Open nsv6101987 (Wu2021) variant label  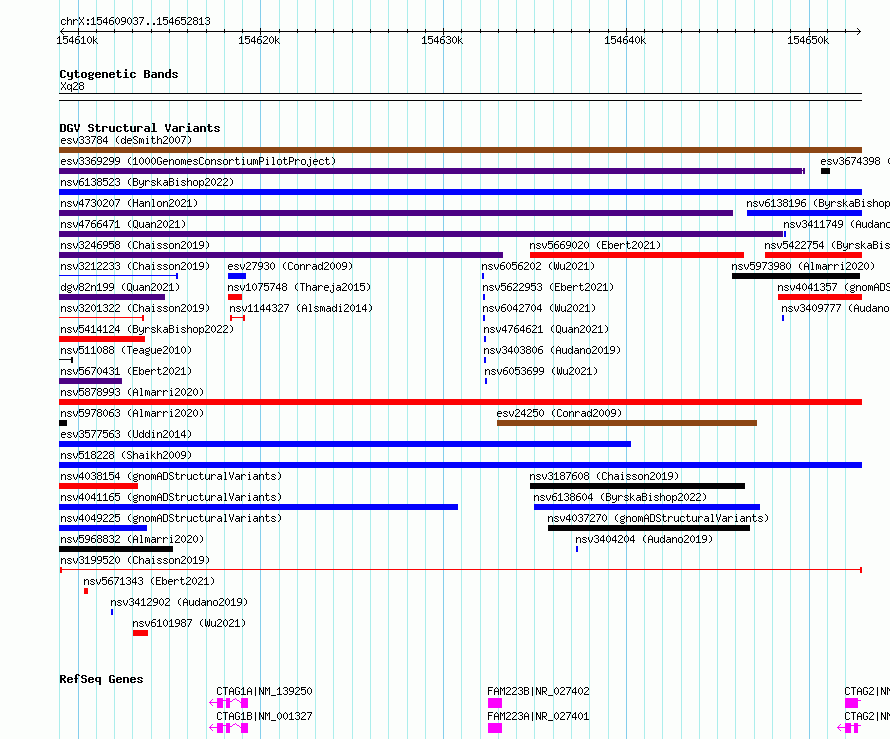click(189, 623)
